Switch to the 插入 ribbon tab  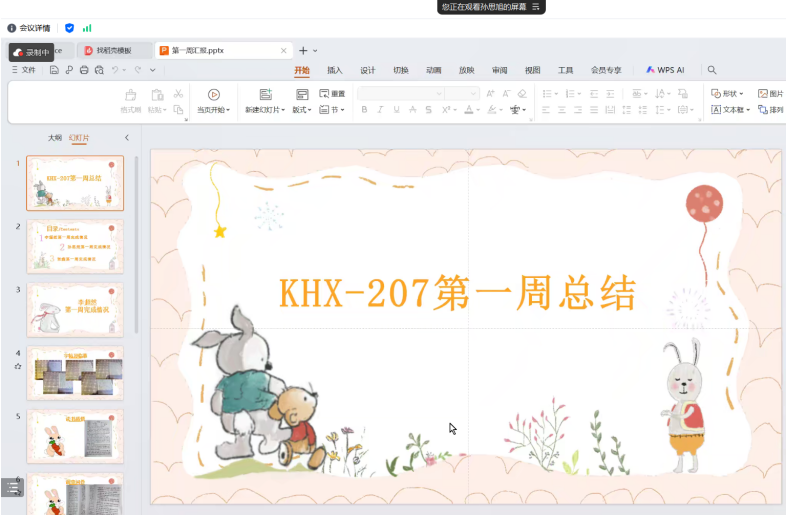(x=335, y=70)
